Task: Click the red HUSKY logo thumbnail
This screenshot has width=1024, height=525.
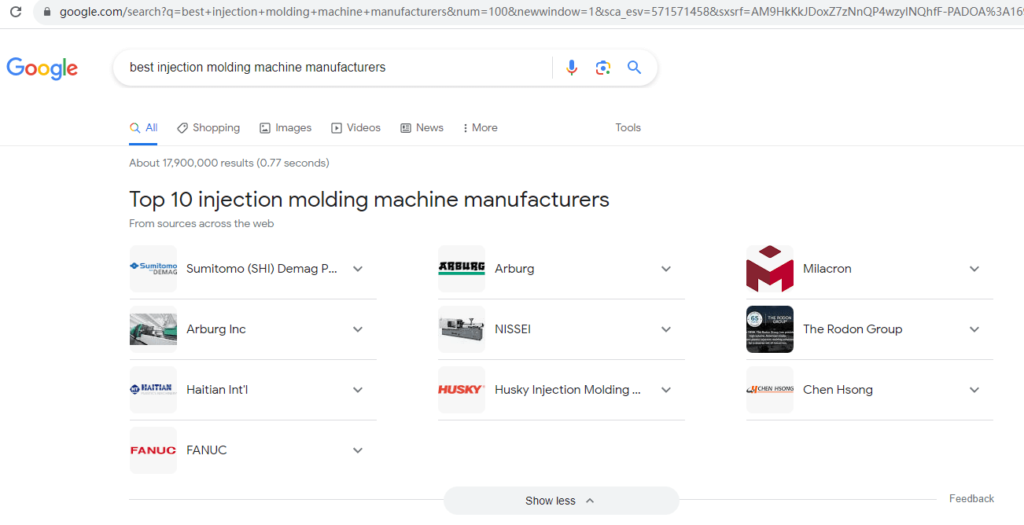Action: pyautogui.click(x=462, y=390)
